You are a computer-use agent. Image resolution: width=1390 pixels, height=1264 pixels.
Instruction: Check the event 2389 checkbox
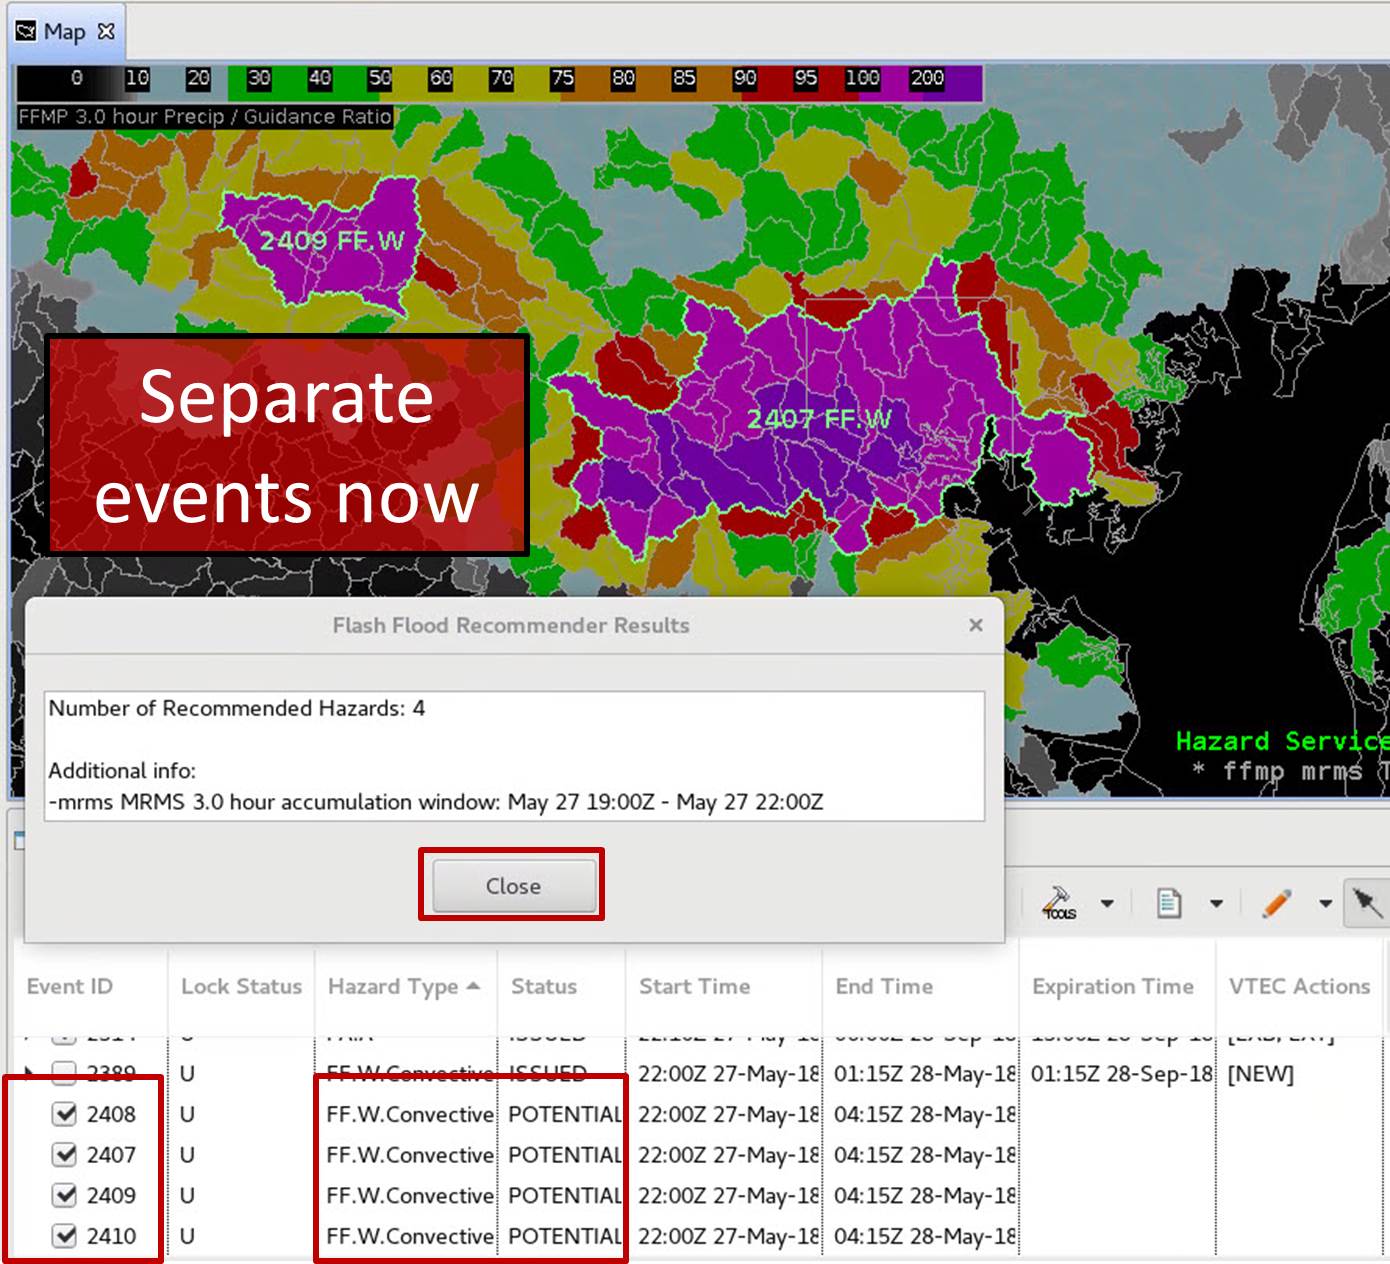[x=65, y=1074]
